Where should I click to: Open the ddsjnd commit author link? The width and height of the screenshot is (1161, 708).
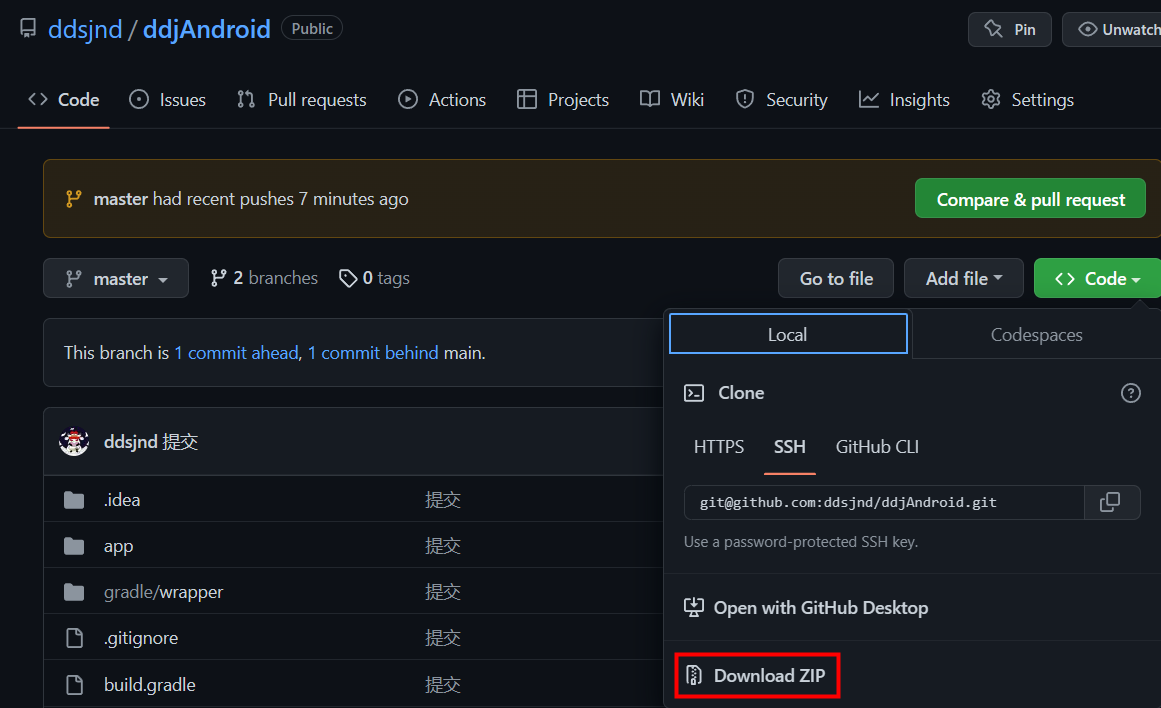(x=130, y=442)
